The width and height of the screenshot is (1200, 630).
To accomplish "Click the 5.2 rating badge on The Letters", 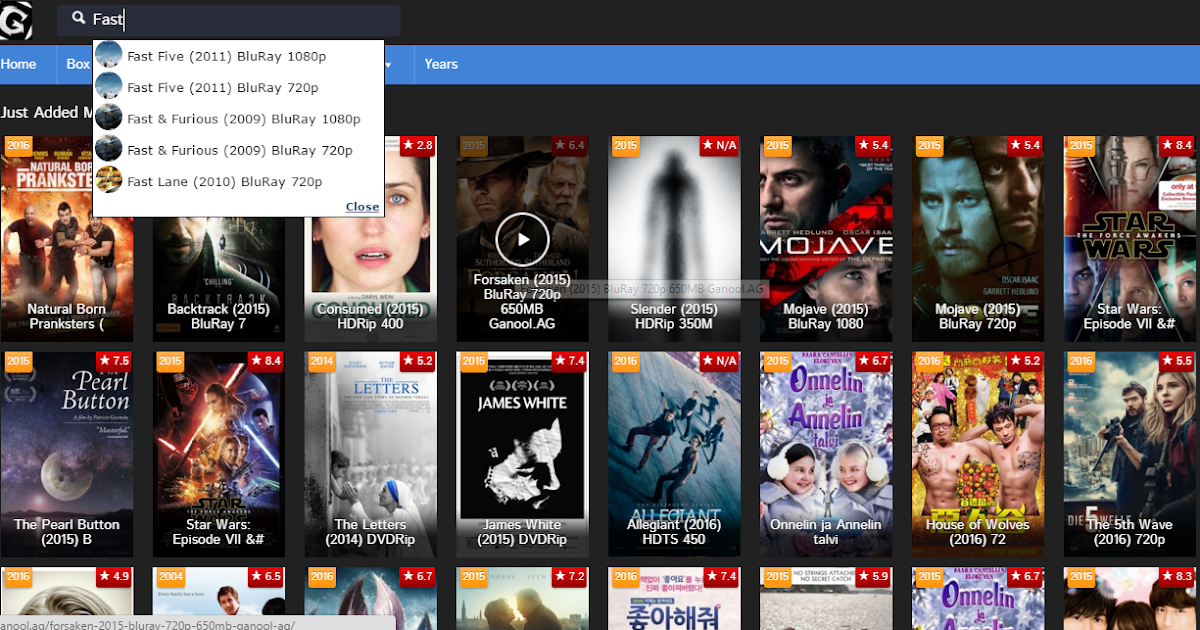I will (417, 361).
